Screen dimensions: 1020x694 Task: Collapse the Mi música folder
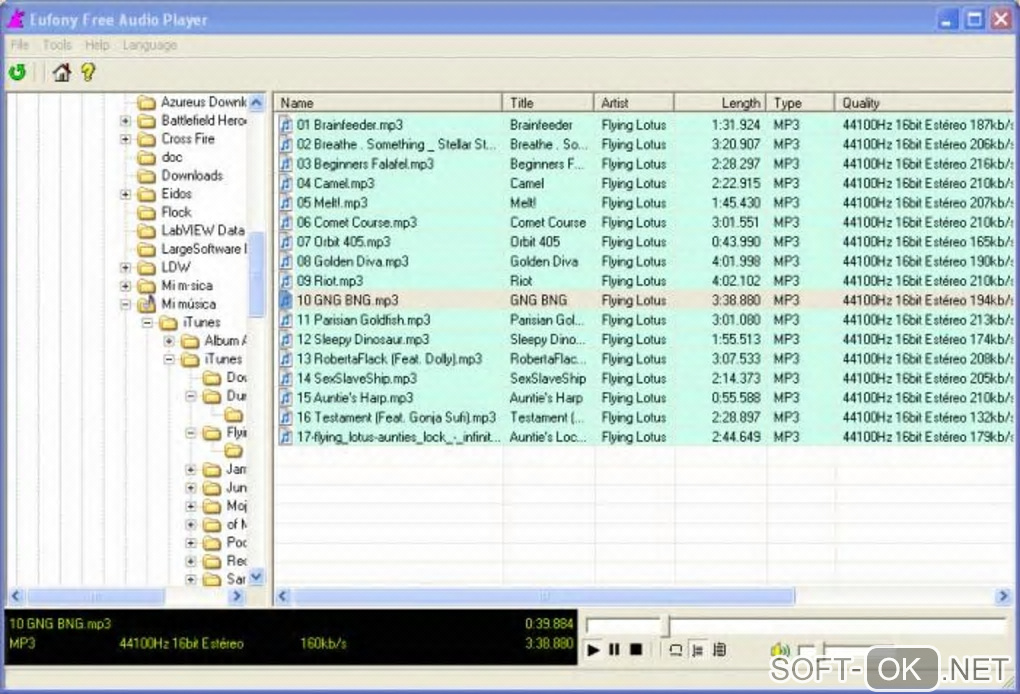(125, 304)
